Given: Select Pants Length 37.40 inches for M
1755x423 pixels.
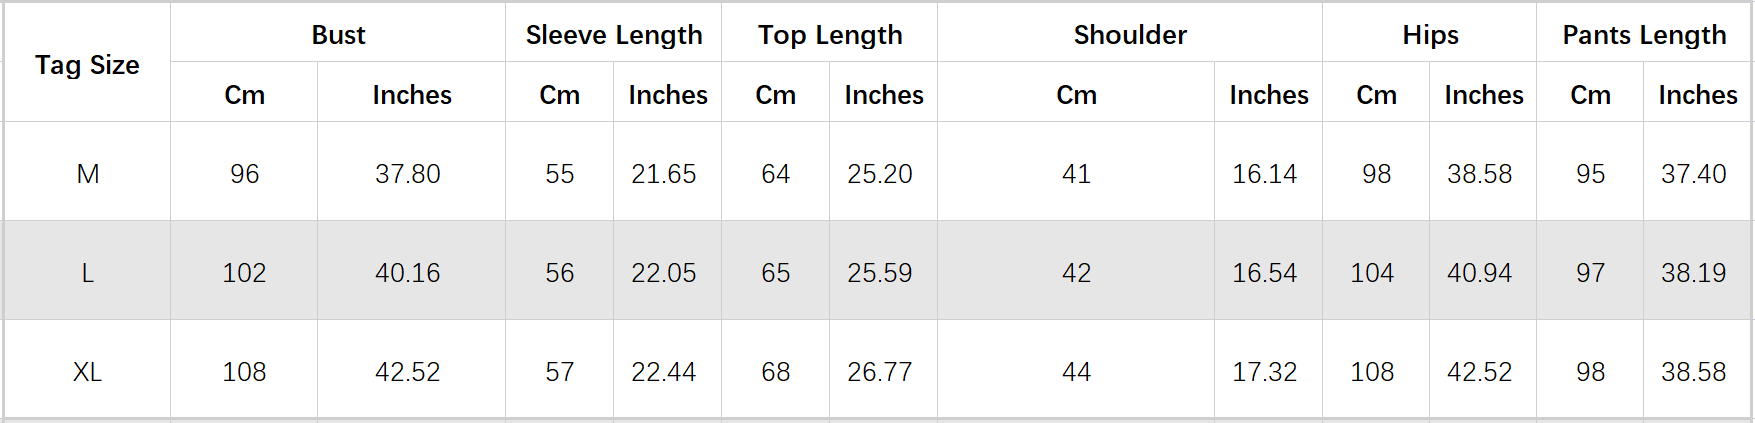Looking at the screenshot, I should point(1694,174).
